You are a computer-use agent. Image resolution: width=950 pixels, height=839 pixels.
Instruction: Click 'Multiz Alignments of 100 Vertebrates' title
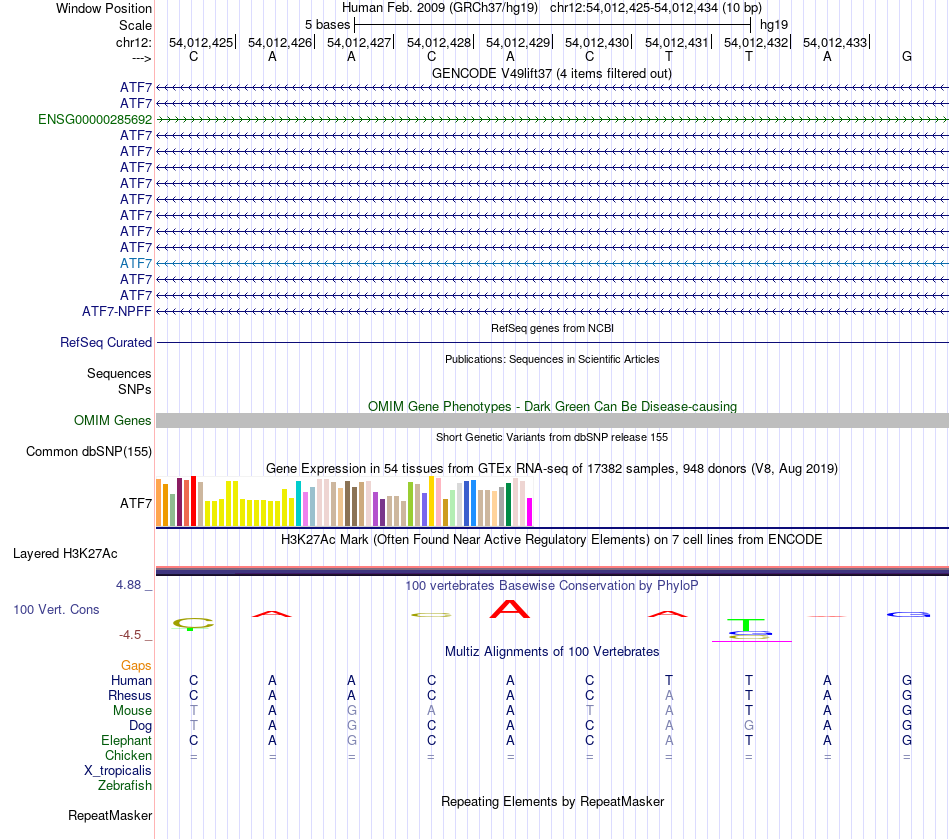pyautogui.click(x=552, y=652)
